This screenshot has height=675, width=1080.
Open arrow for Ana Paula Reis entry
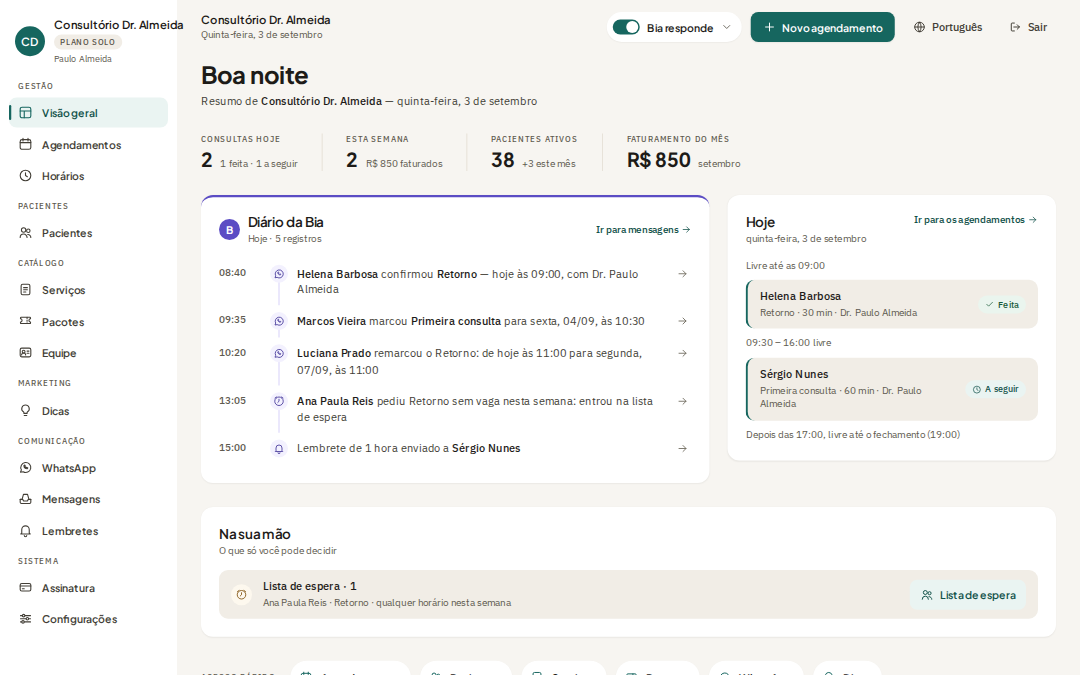[683, 401]
